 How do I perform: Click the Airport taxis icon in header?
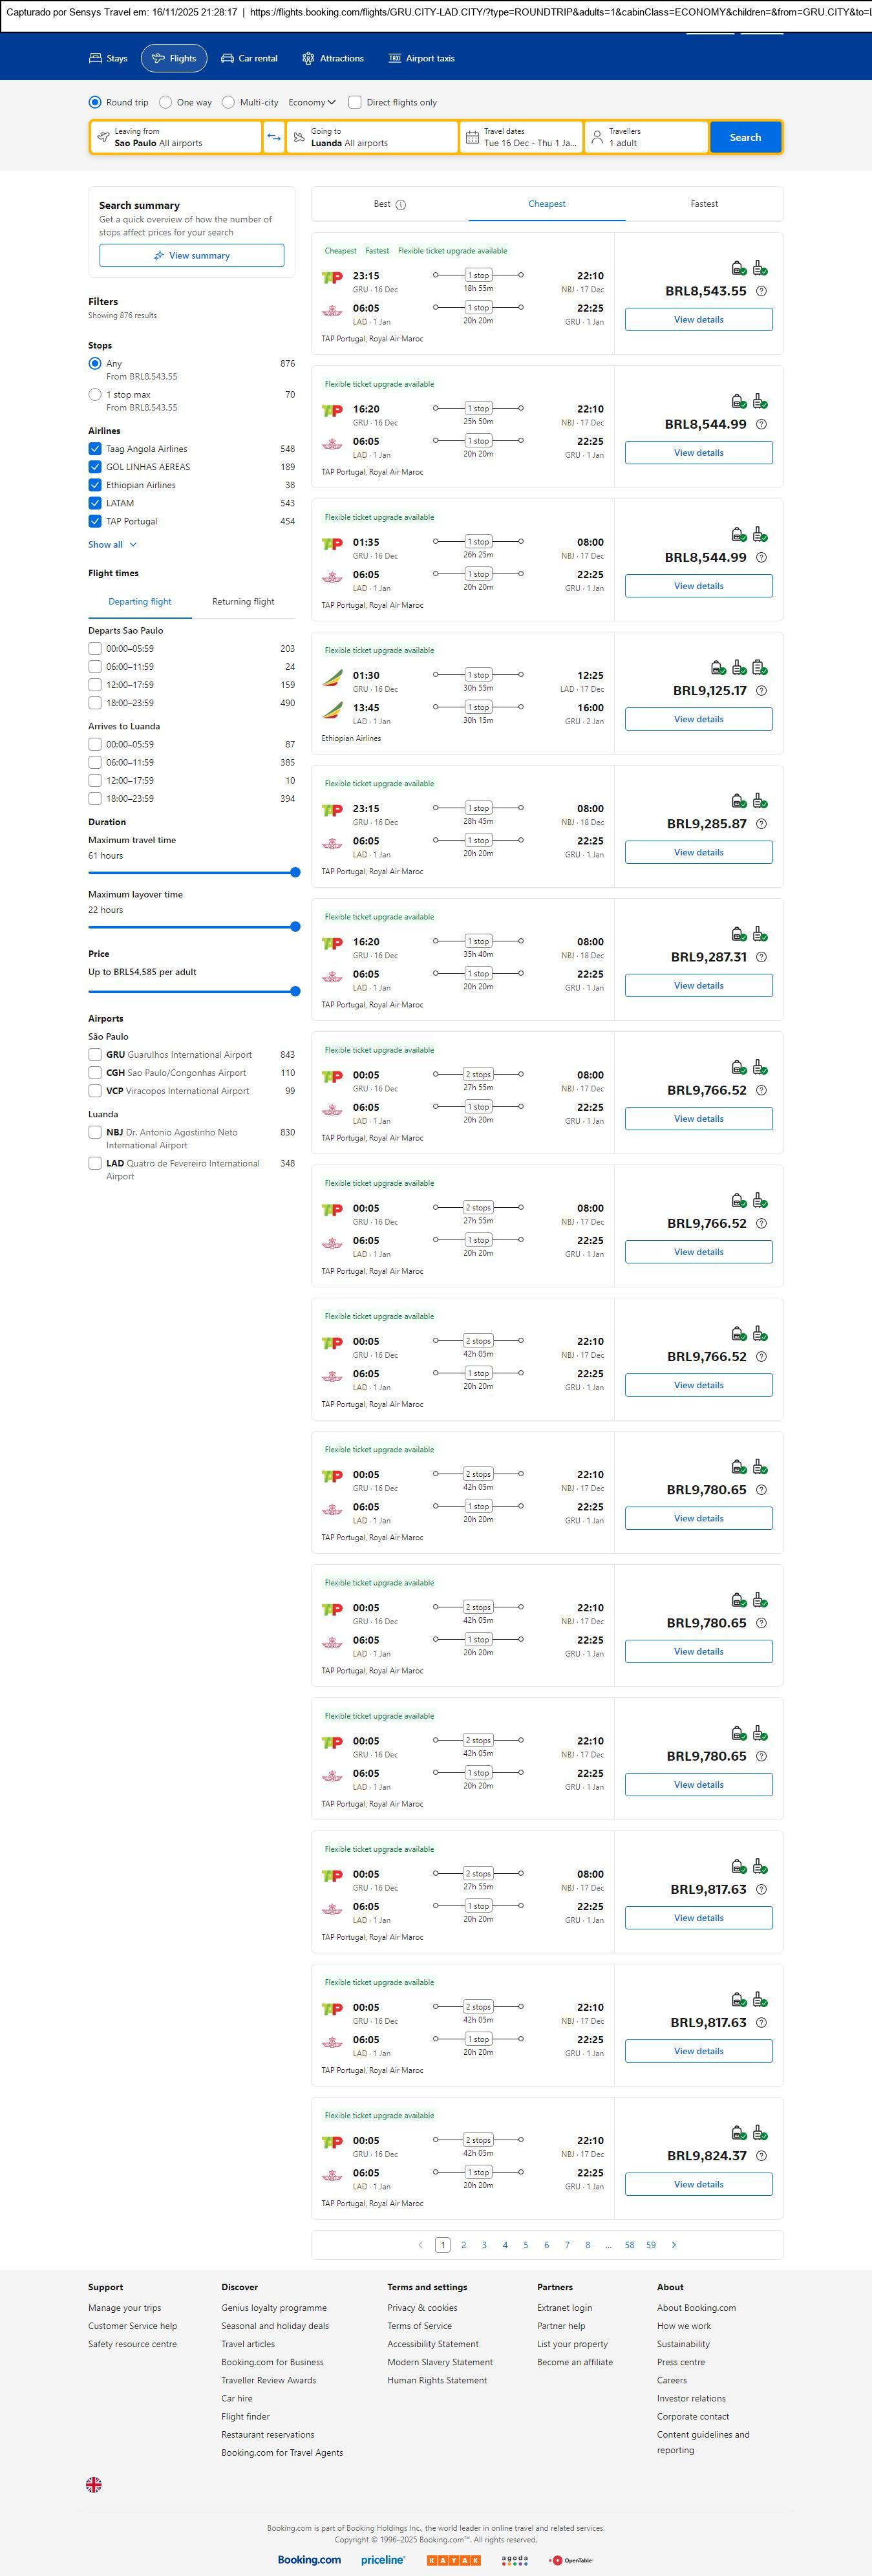coord(395,59)
